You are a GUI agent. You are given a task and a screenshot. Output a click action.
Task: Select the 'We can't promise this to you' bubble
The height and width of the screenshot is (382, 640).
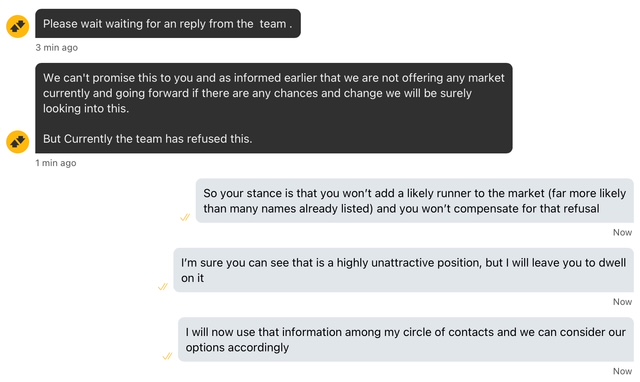(273, 108)
